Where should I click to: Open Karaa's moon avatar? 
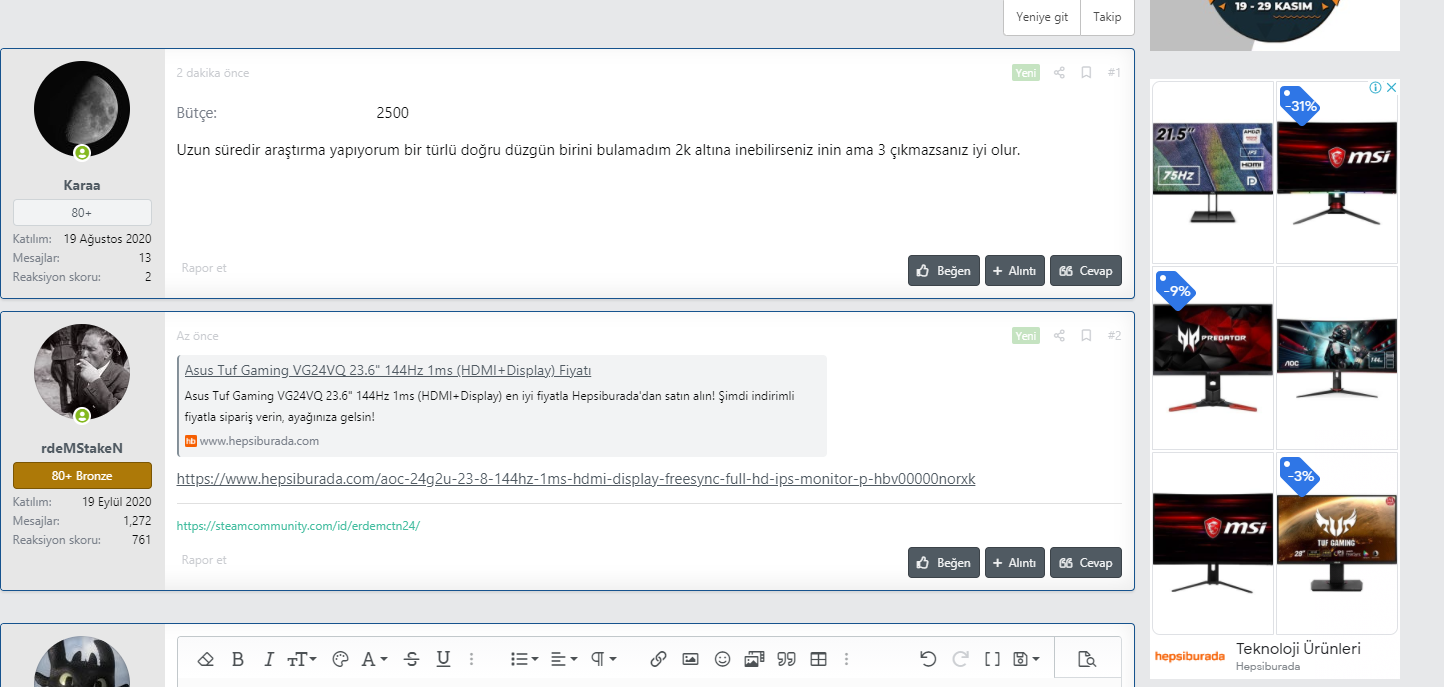pos(82,108)
